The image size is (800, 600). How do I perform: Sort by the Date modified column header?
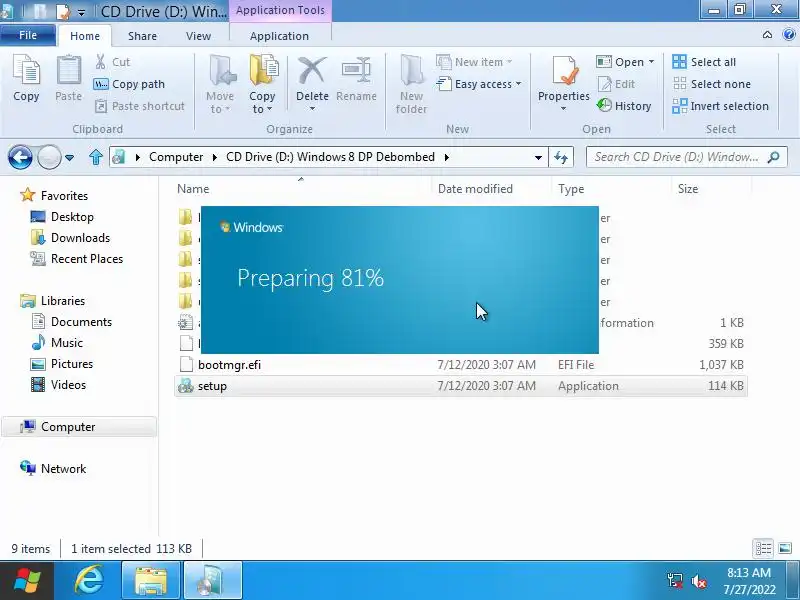475,189
